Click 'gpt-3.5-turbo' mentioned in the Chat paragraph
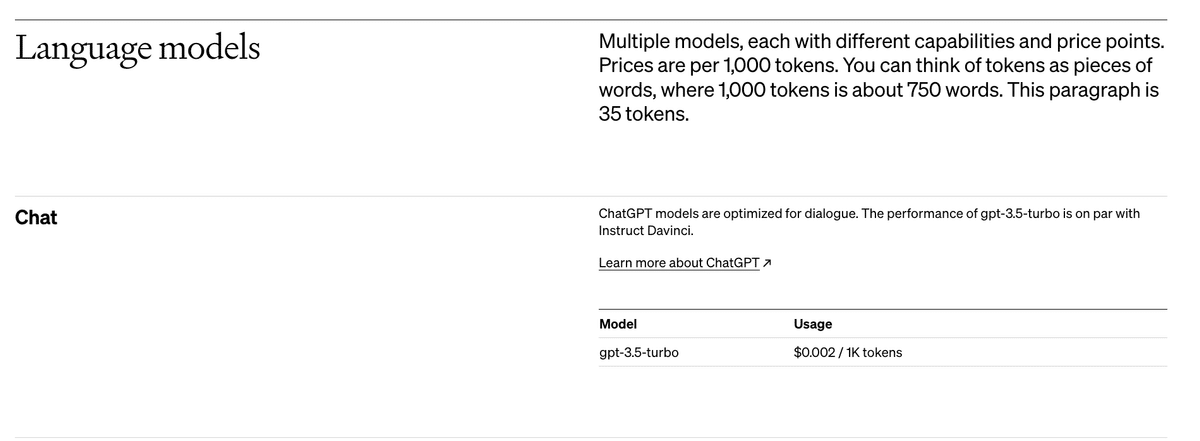The height and width of the screenshot is (441, 1200). [1019, 214]
